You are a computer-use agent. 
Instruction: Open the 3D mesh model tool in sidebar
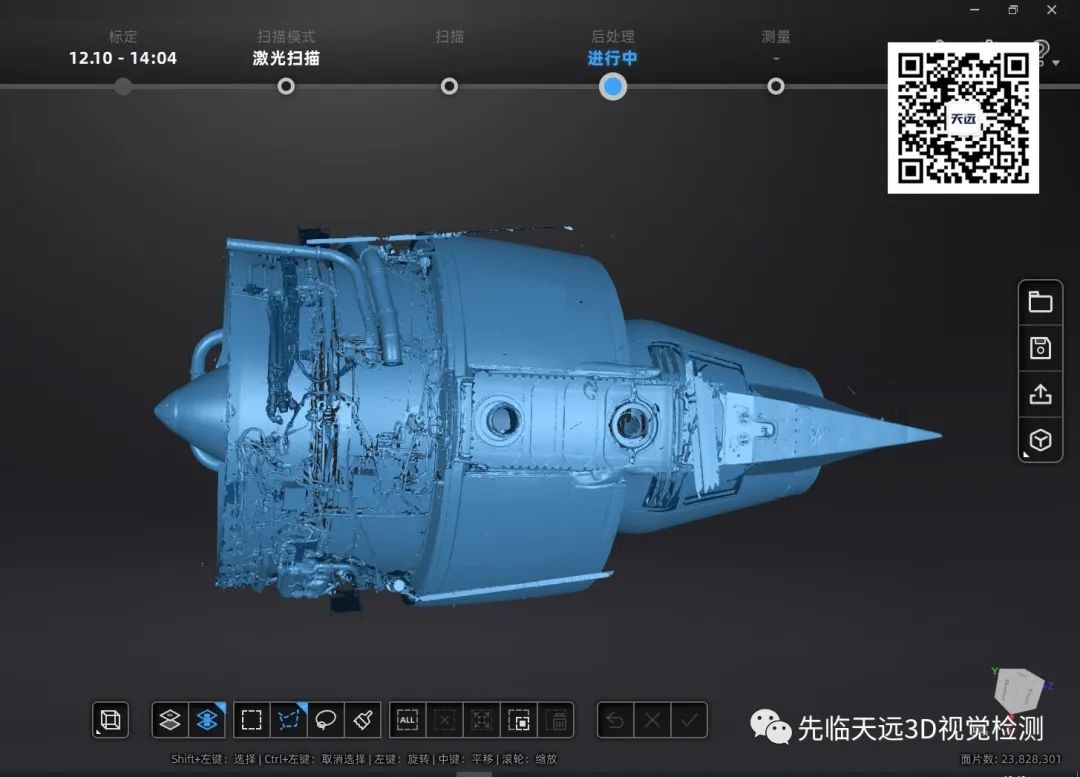click(x=1040, y=440)
